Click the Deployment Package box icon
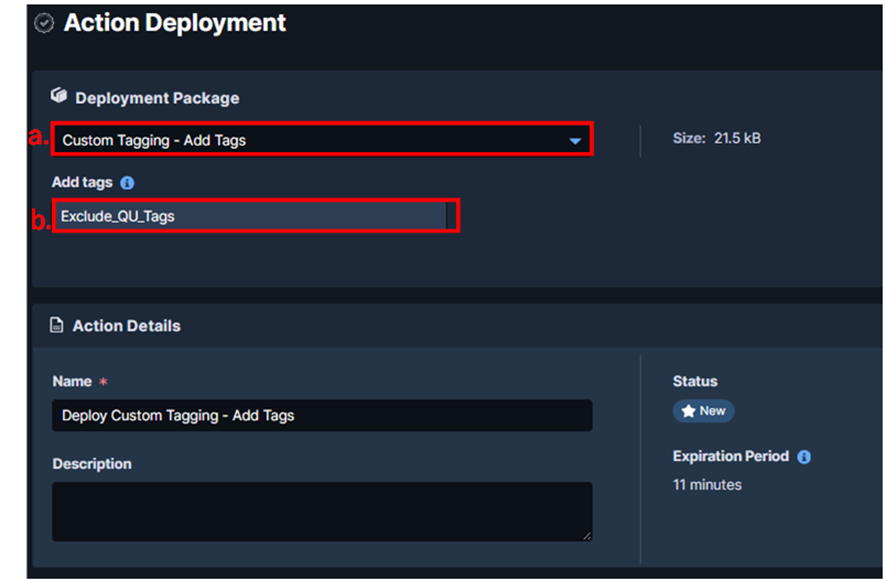The width and height of the screenshot is (886, 581). (x=59, y=96)
